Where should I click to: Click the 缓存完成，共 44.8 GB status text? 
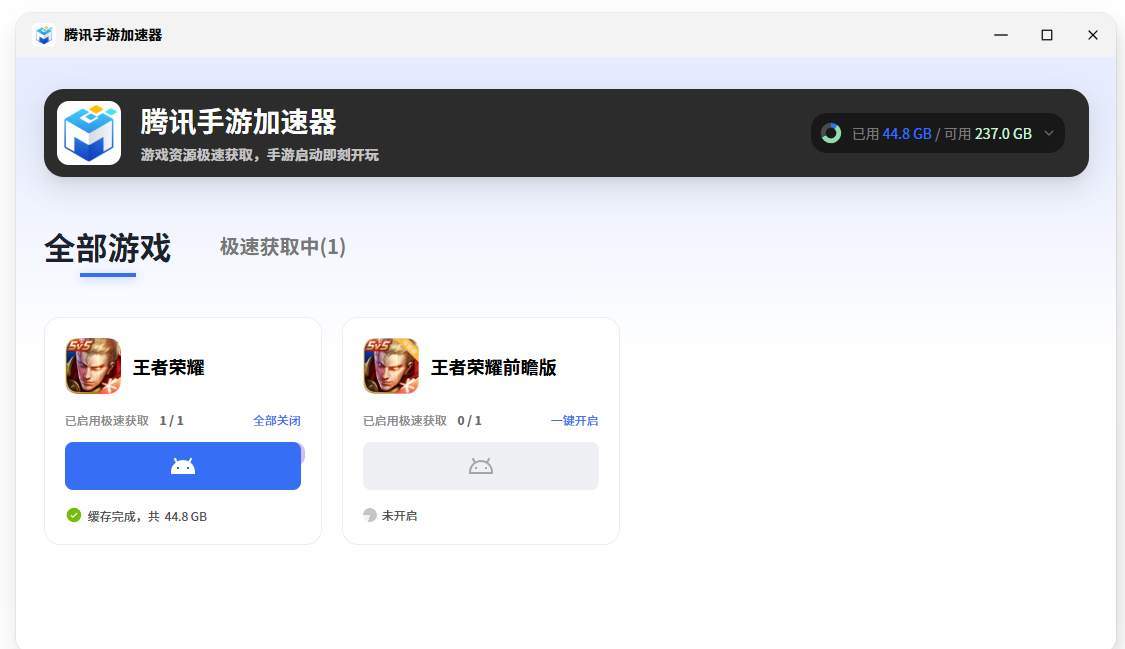(147, 516)
